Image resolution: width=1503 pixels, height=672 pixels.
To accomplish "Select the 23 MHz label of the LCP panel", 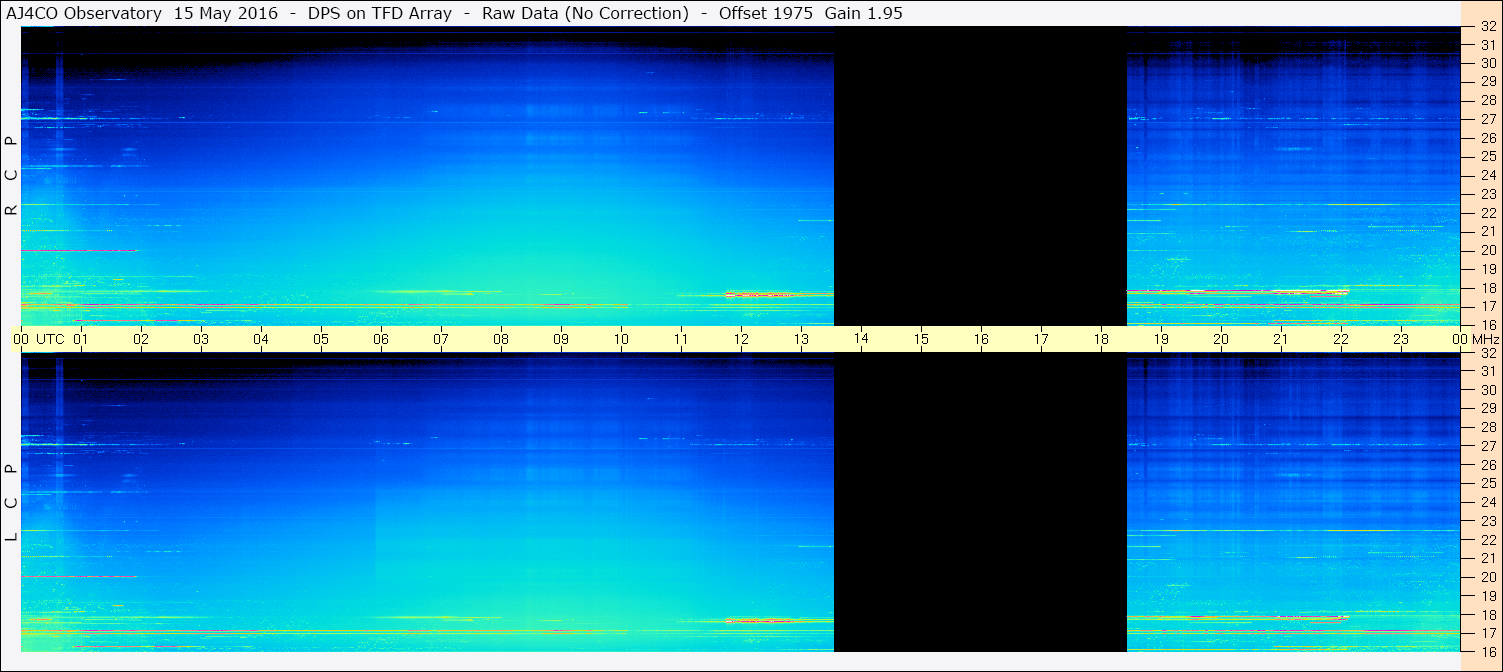I will click(1487, 521).
